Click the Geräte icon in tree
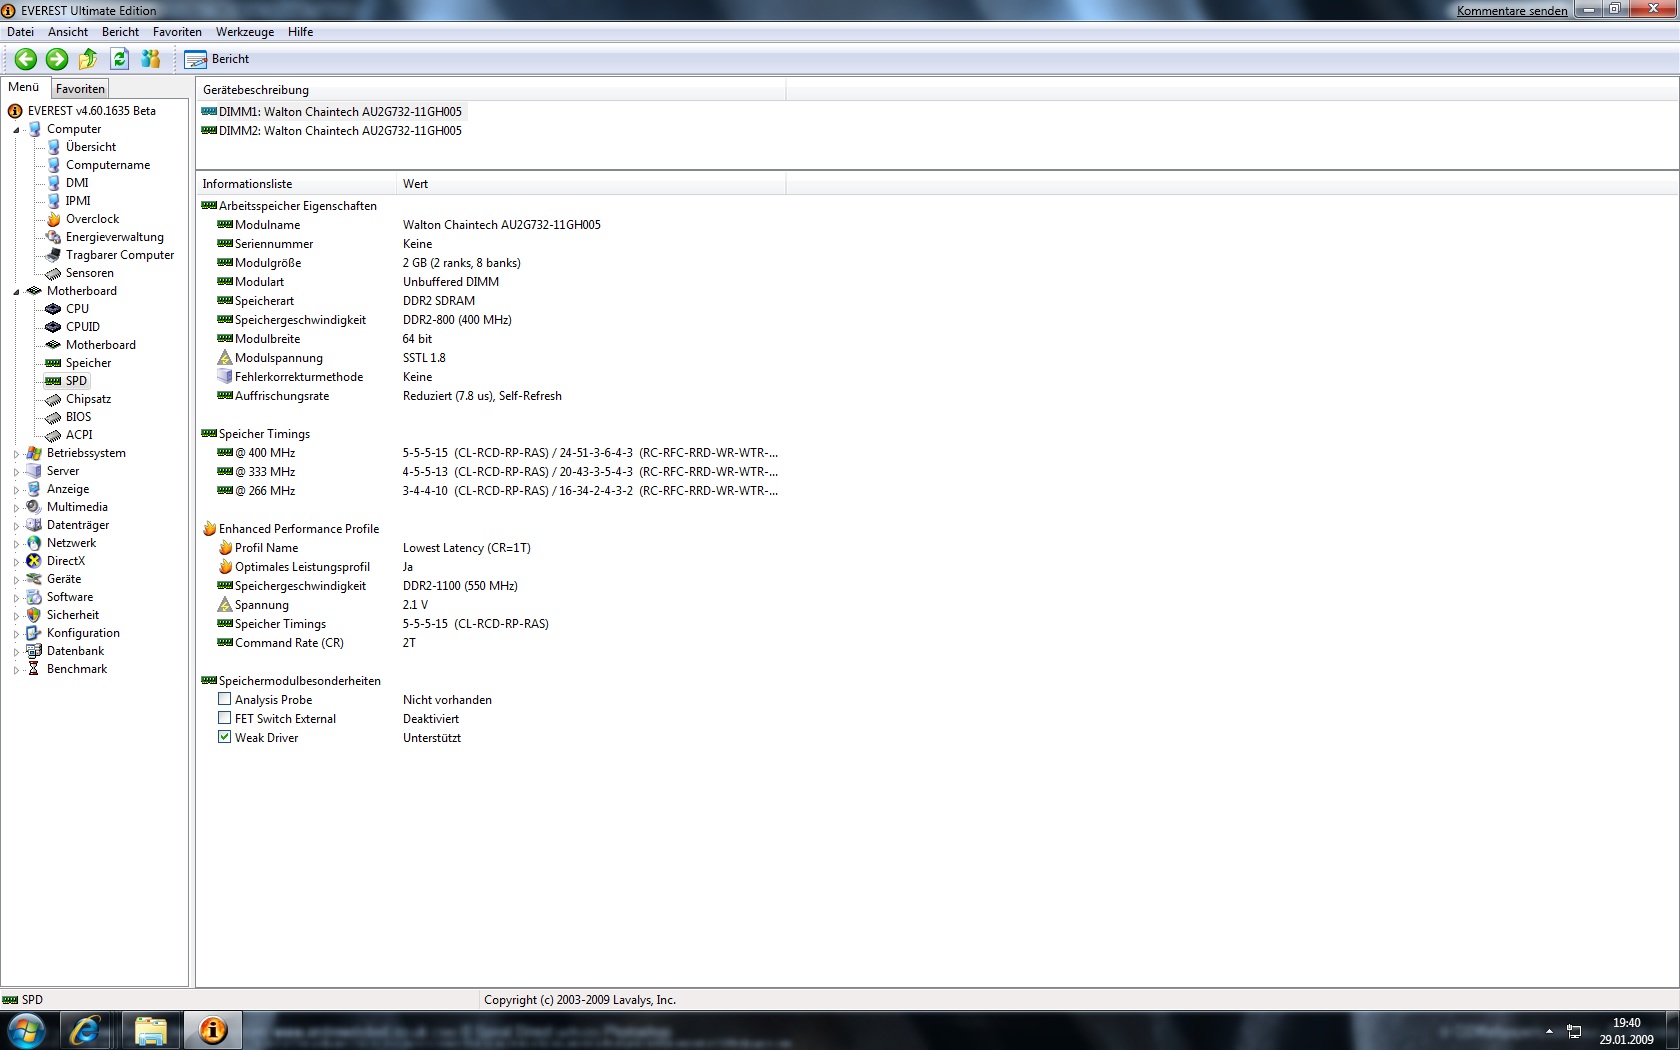The image size is (1680, 1050). (x=34, y=579)
